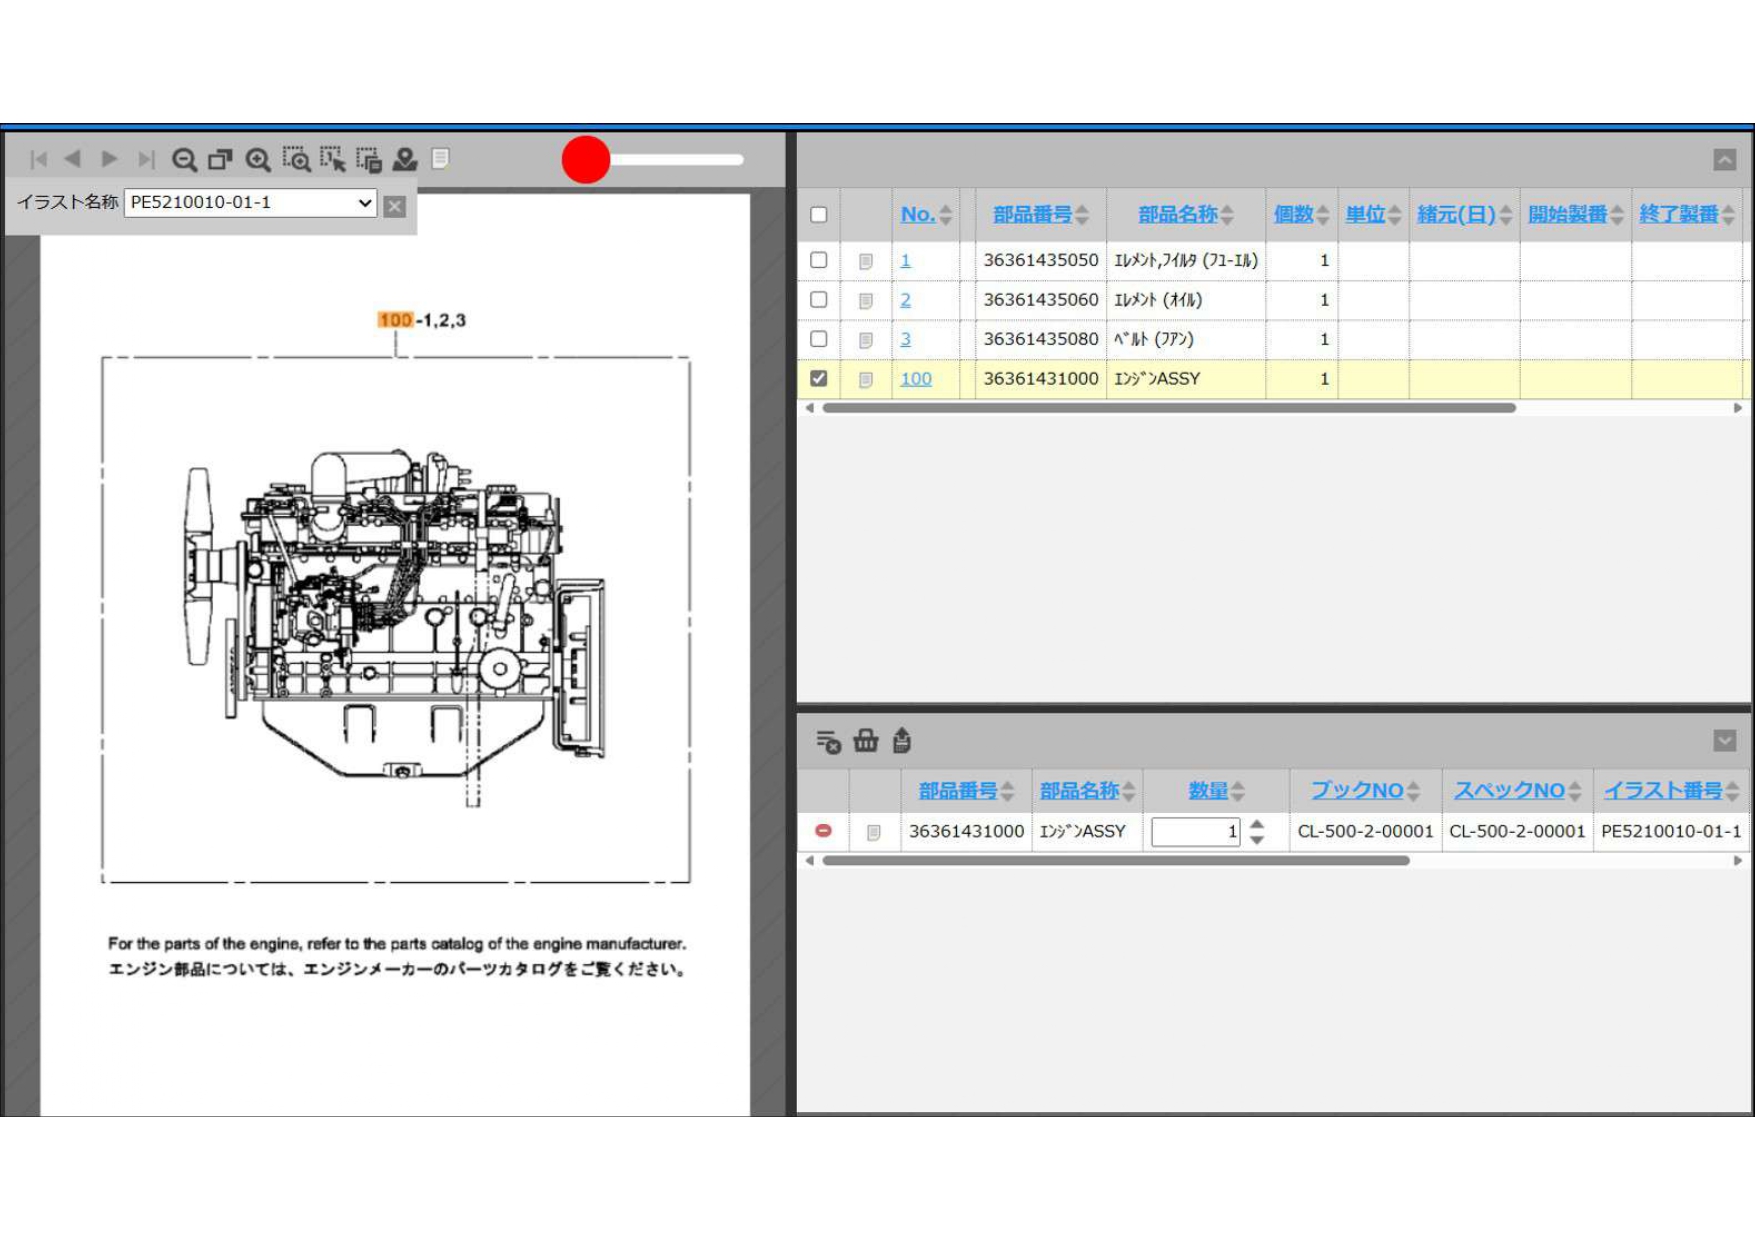The height and width of the screenshot is (1240, 1755).
Task: Open part number link 100
Action: [x=916, y=379]
